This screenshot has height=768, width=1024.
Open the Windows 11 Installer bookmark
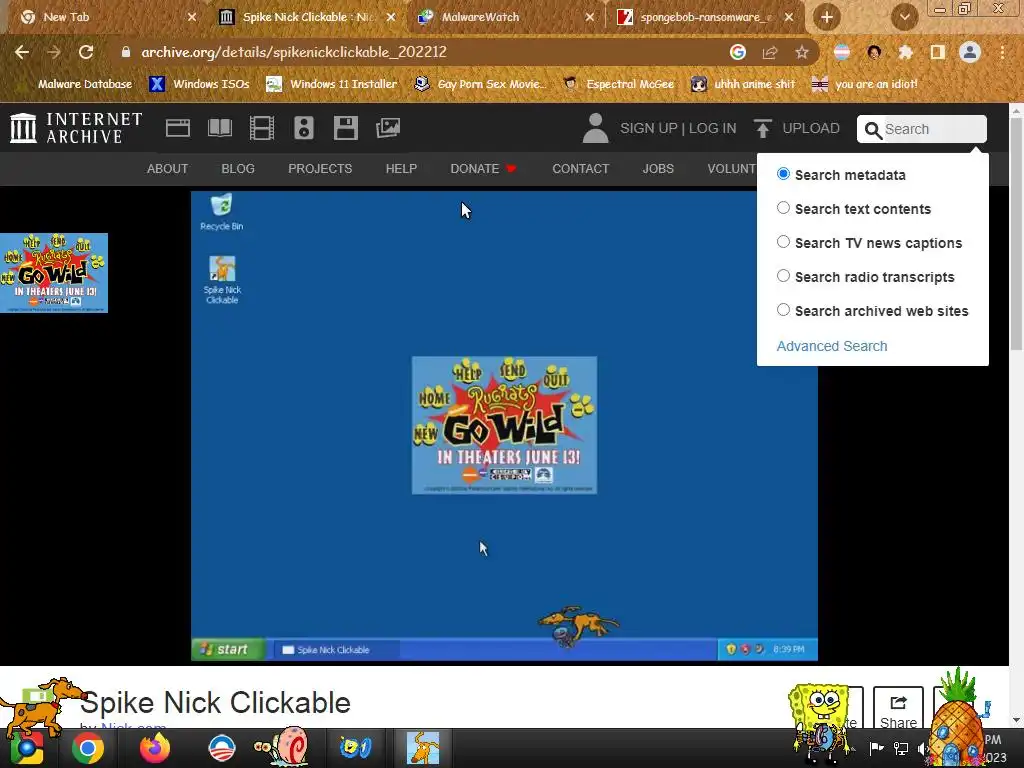(332, 84)
